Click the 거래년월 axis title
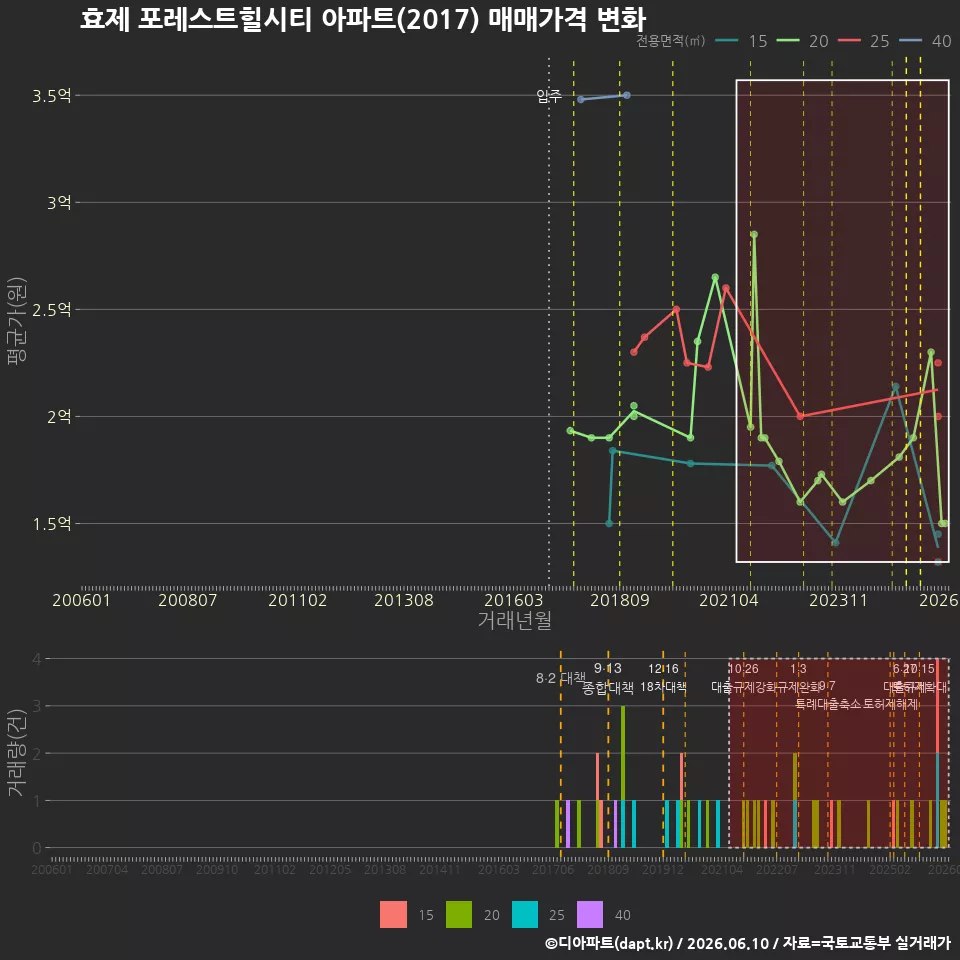The image size is (960, 960). point(514,620)
